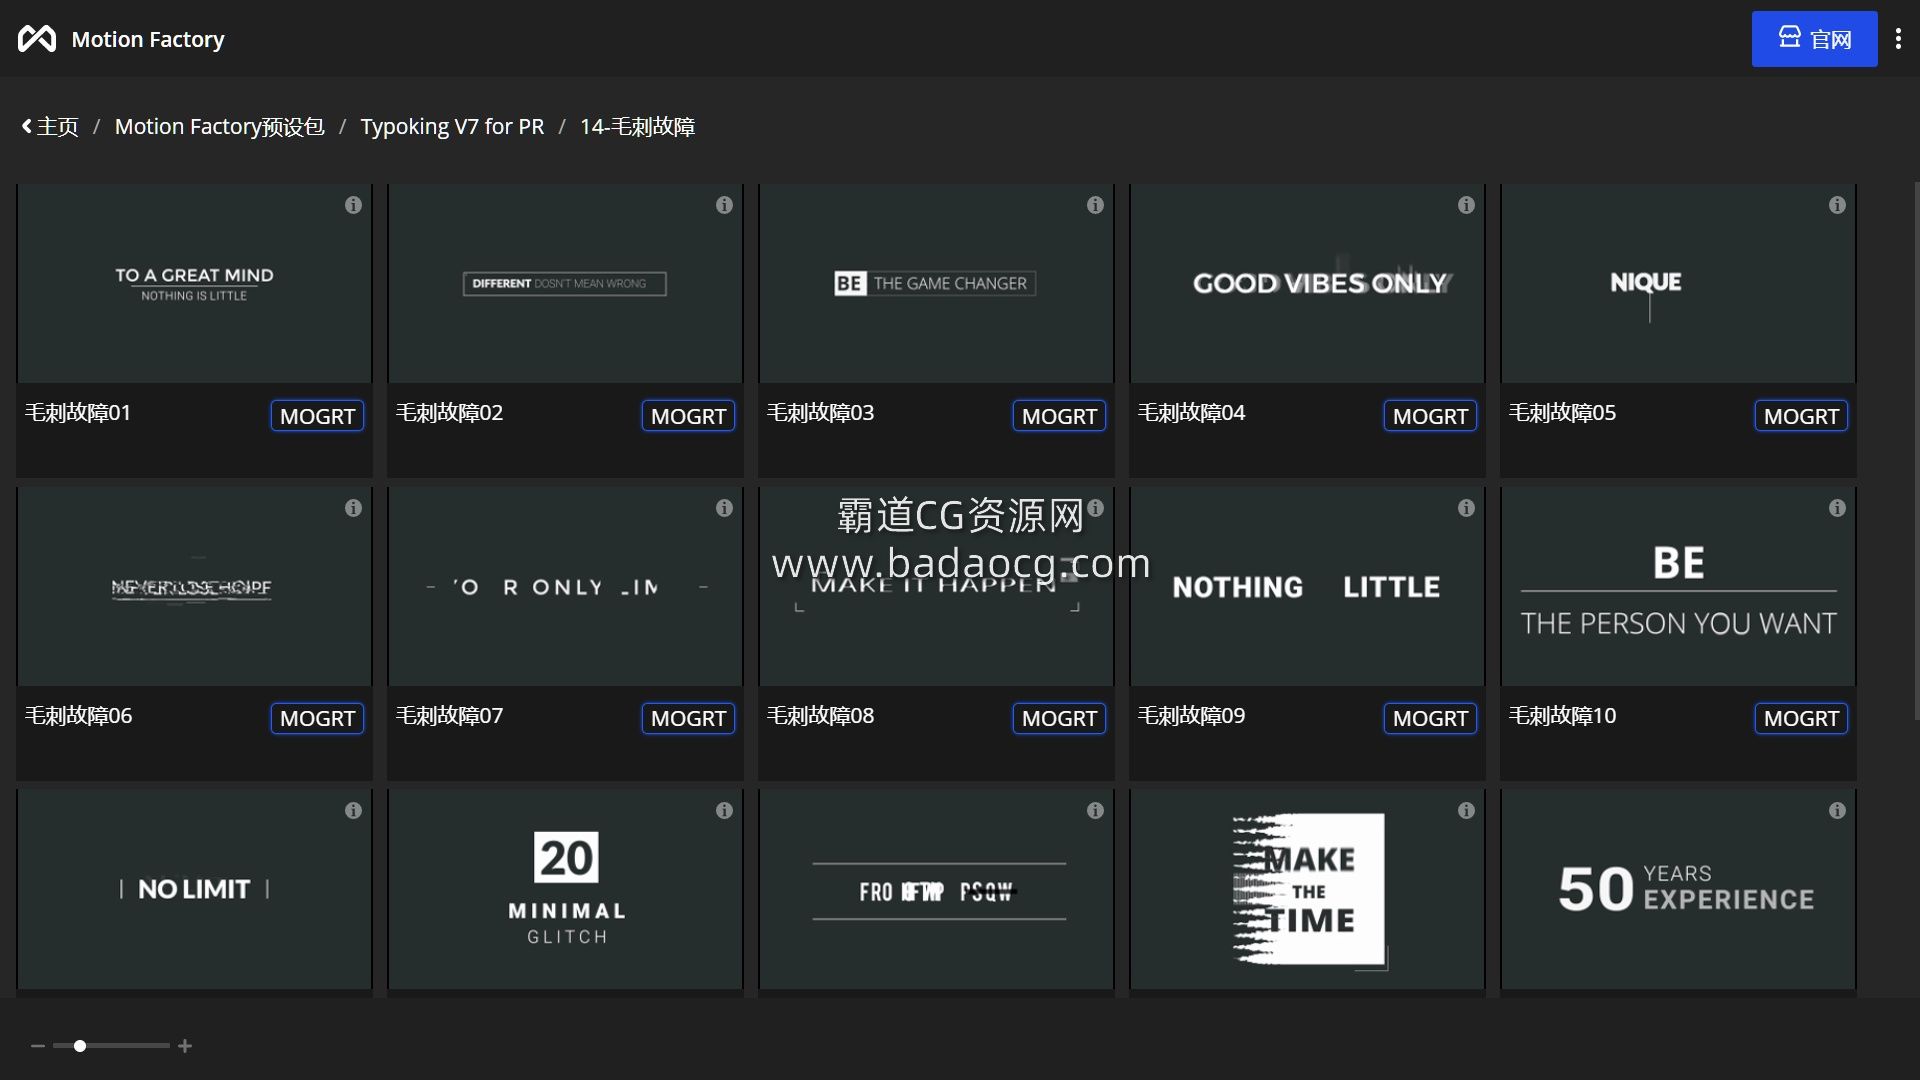Click MOGRT button for 毛刺故障07
Screen dimensions: 1920x1080
click(688, 718)
